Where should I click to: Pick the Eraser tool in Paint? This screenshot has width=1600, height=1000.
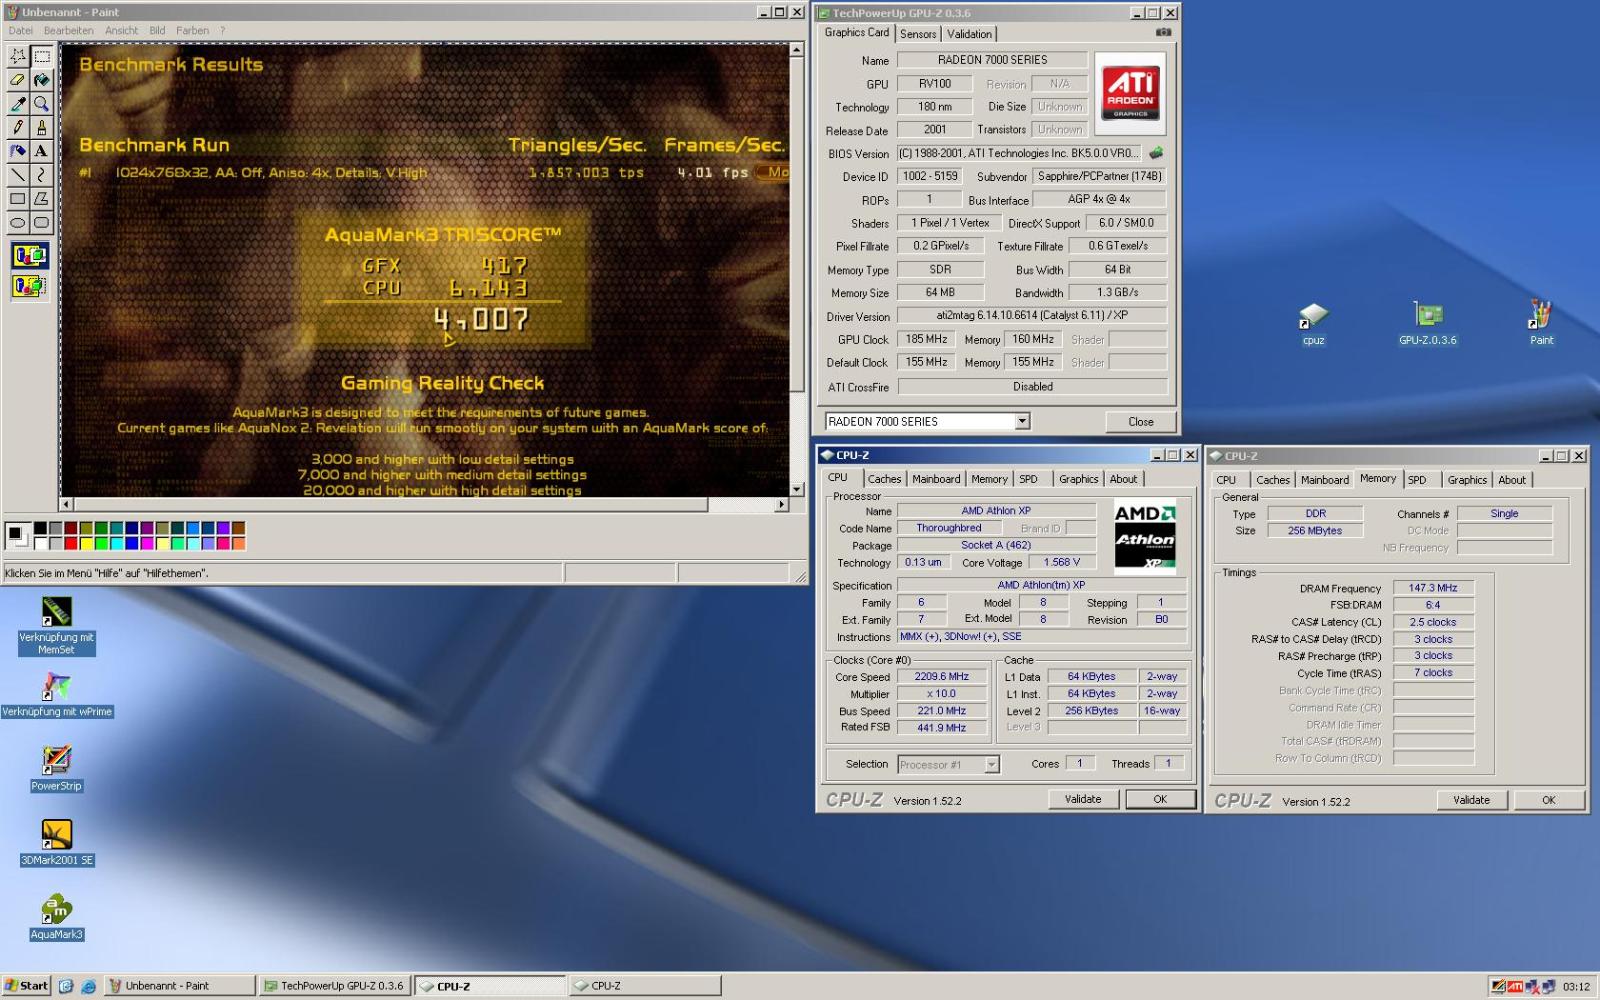click(x=18, y=80)
